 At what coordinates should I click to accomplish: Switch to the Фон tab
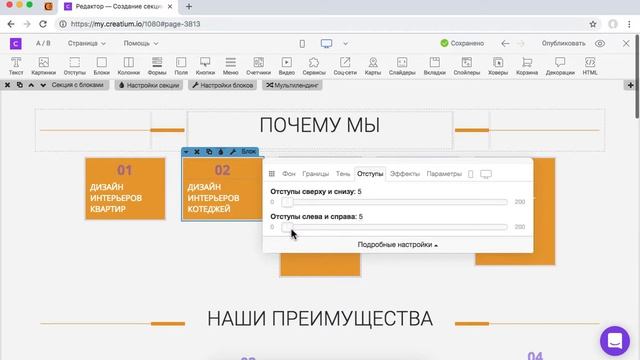289,174
